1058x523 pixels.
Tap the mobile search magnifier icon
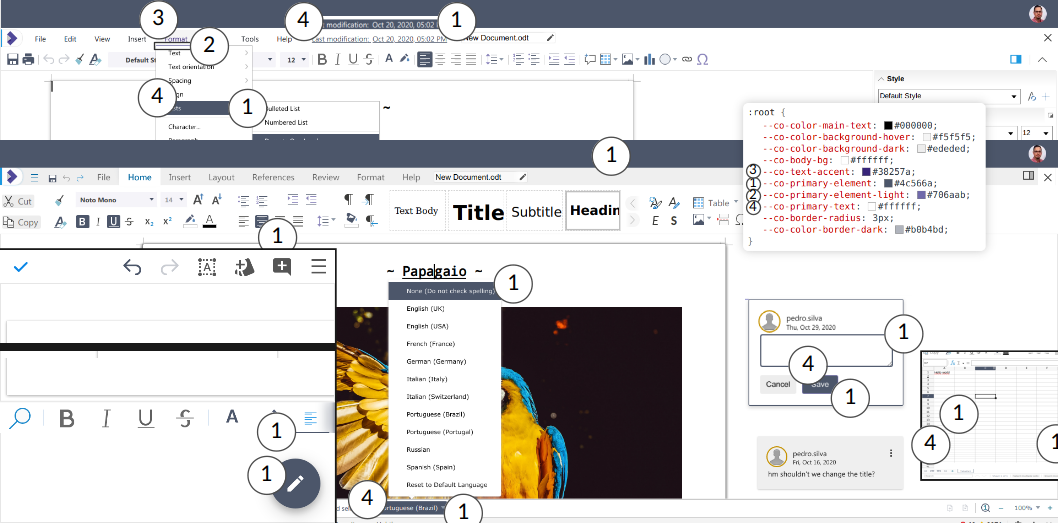point(20,418)
